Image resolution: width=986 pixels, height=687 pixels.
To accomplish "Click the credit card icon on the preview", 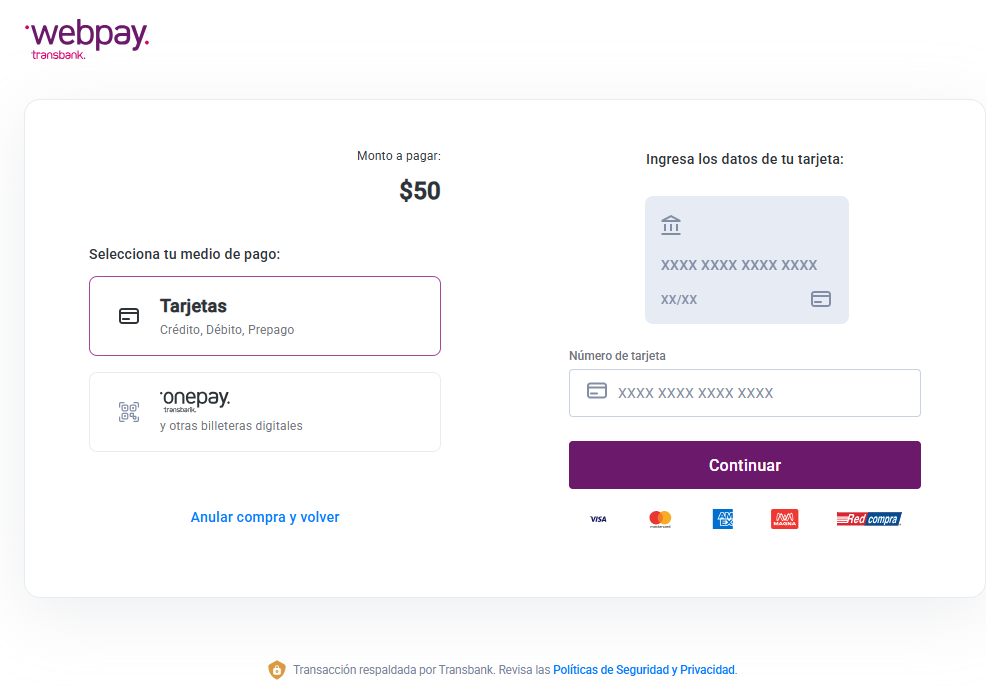I will click(821, 298).
